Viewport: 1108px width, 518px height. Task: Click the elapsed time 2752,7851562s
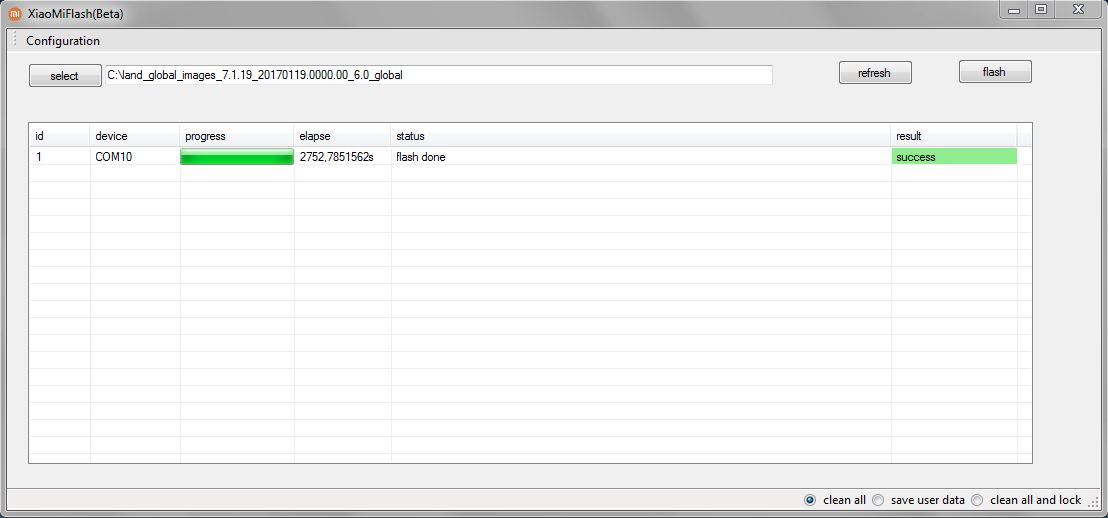click(336, 157)
